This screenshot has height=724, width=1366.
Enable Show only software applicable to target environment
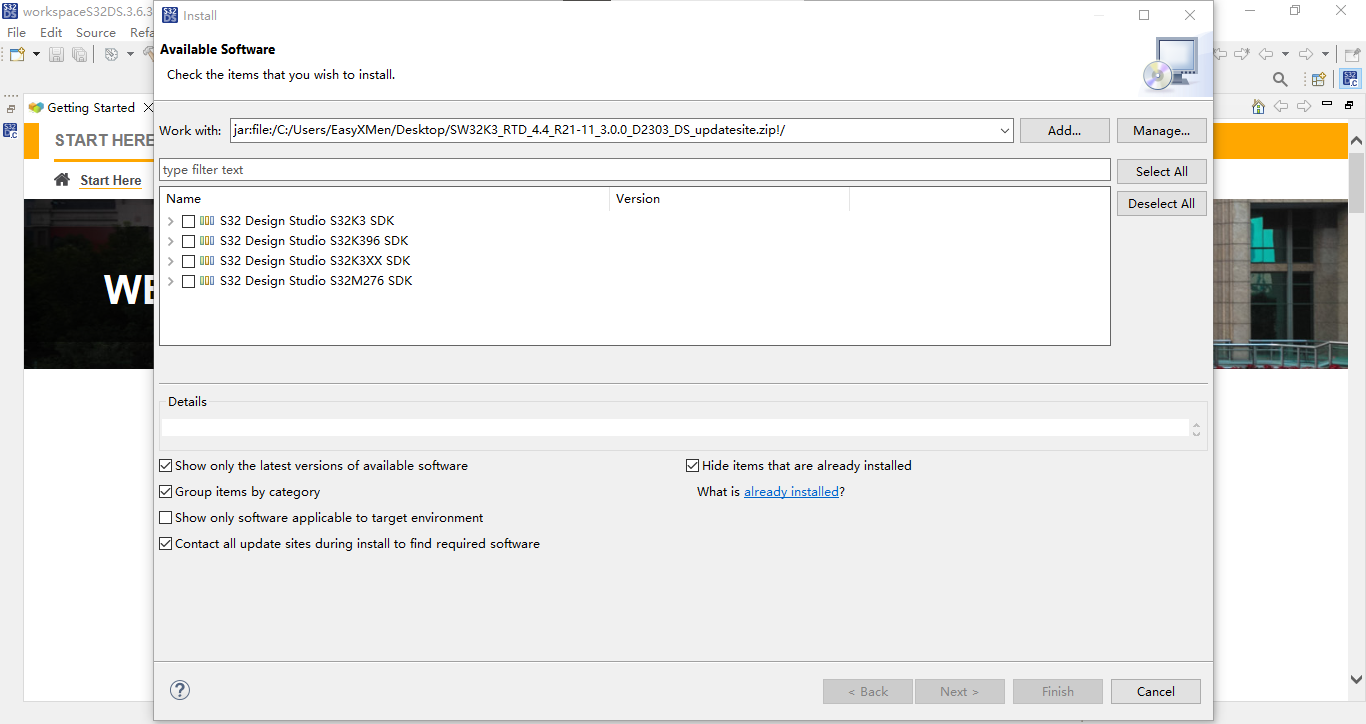pyautogui.click(x=166, y=518)
